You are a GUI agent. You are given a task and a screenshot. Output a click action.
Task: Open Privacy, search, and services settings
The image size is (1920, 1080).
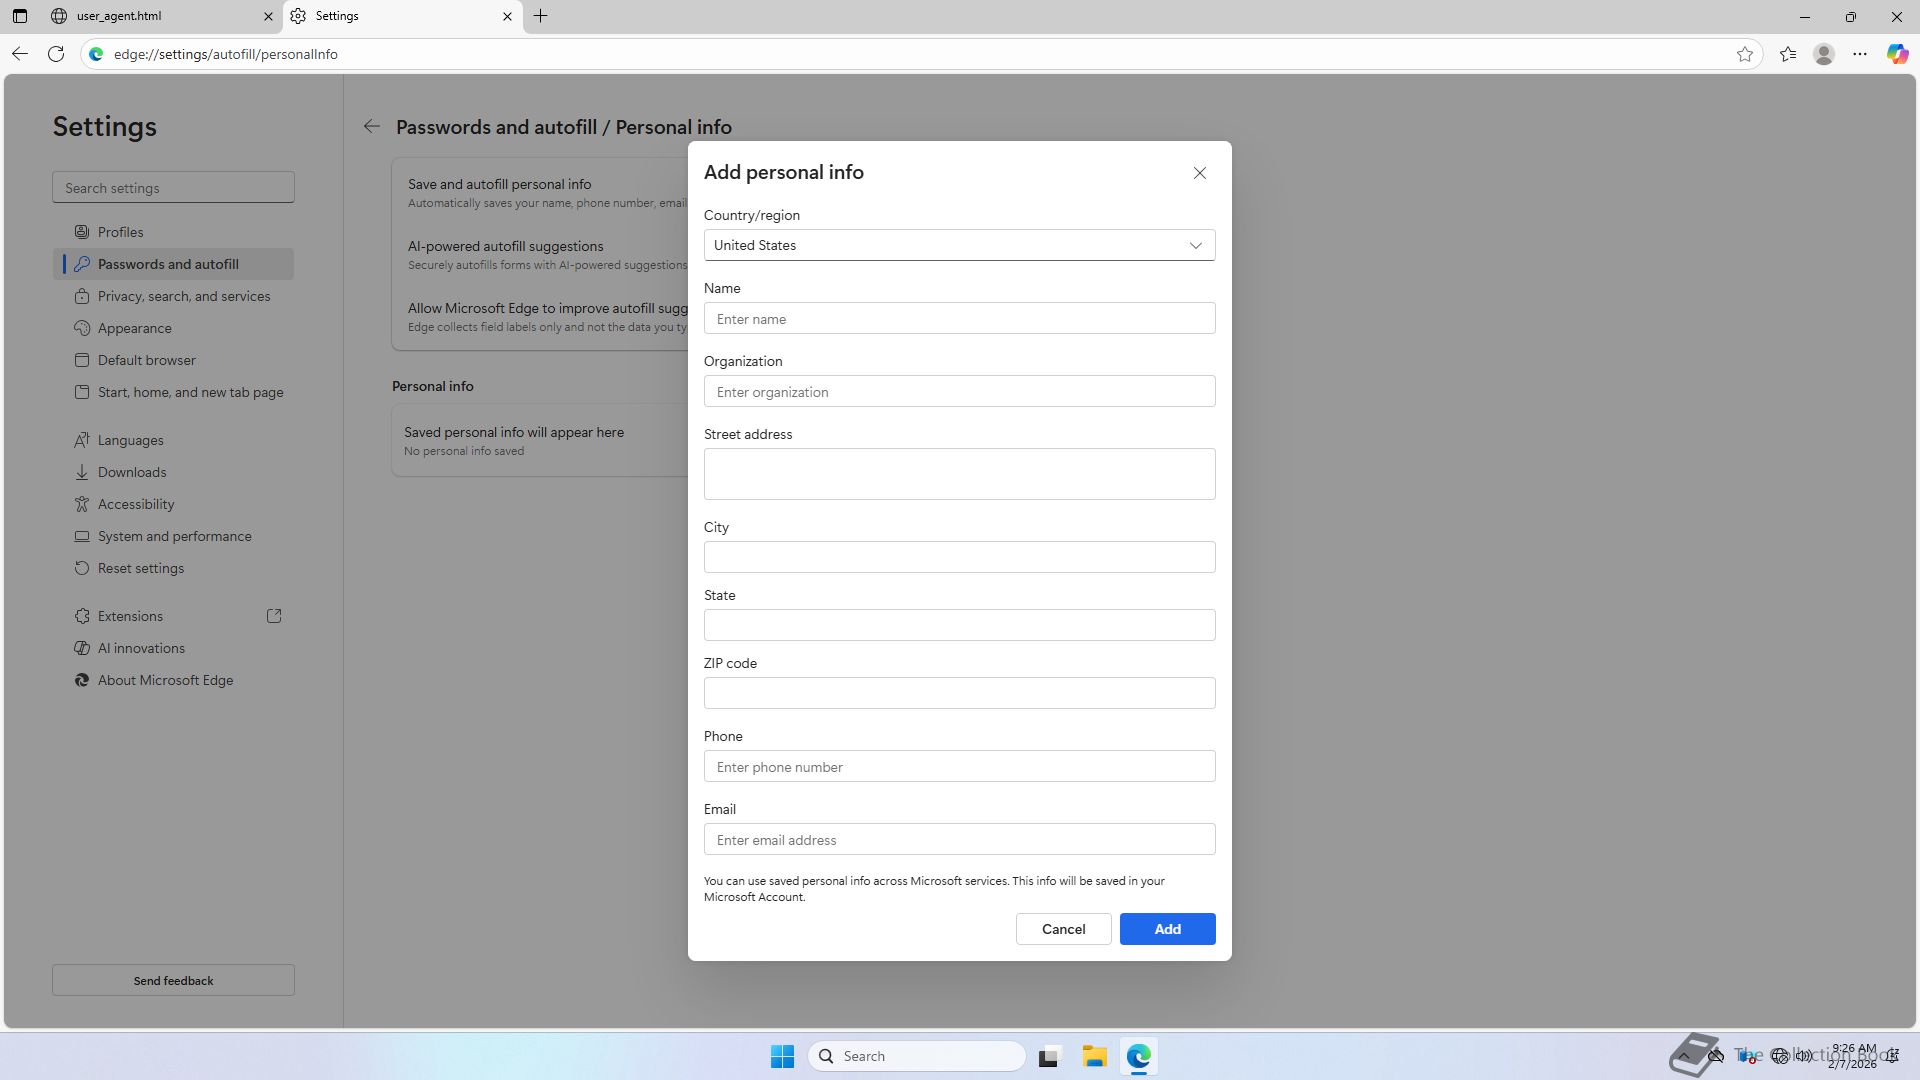(x=183, y=296)
